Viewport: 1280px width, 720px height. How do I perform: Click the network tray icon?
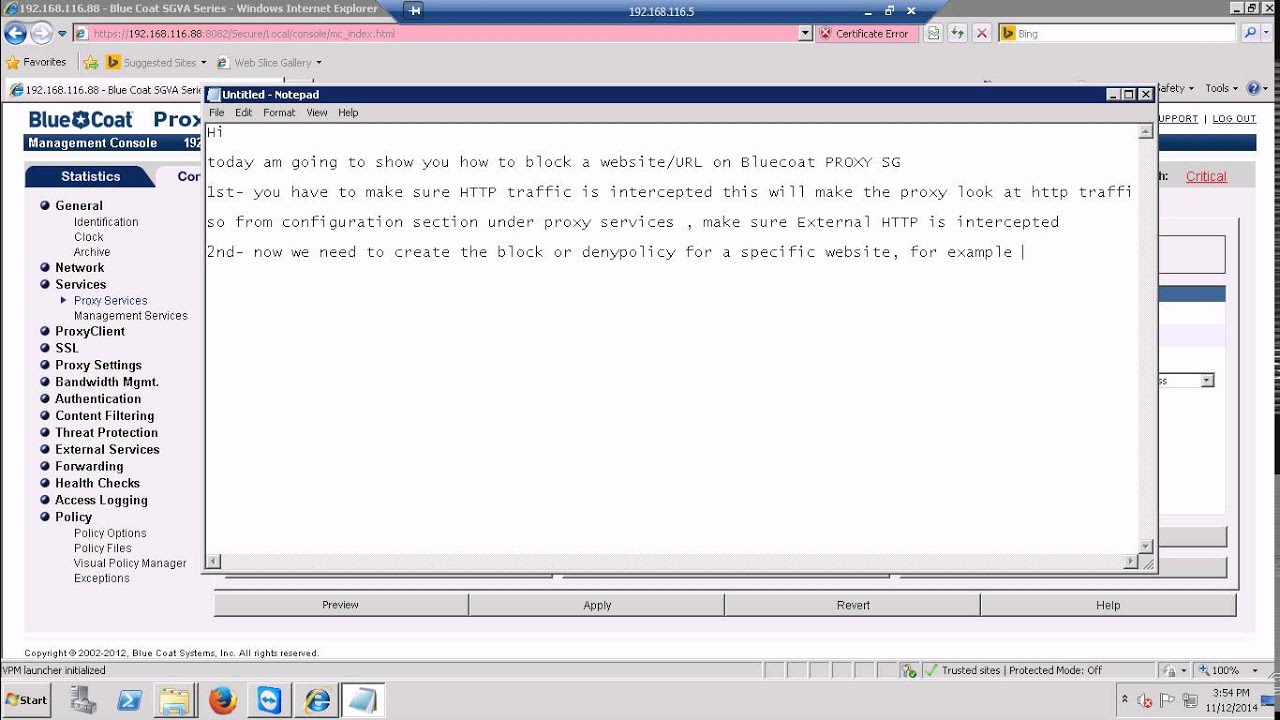[x=1189, y=700]
